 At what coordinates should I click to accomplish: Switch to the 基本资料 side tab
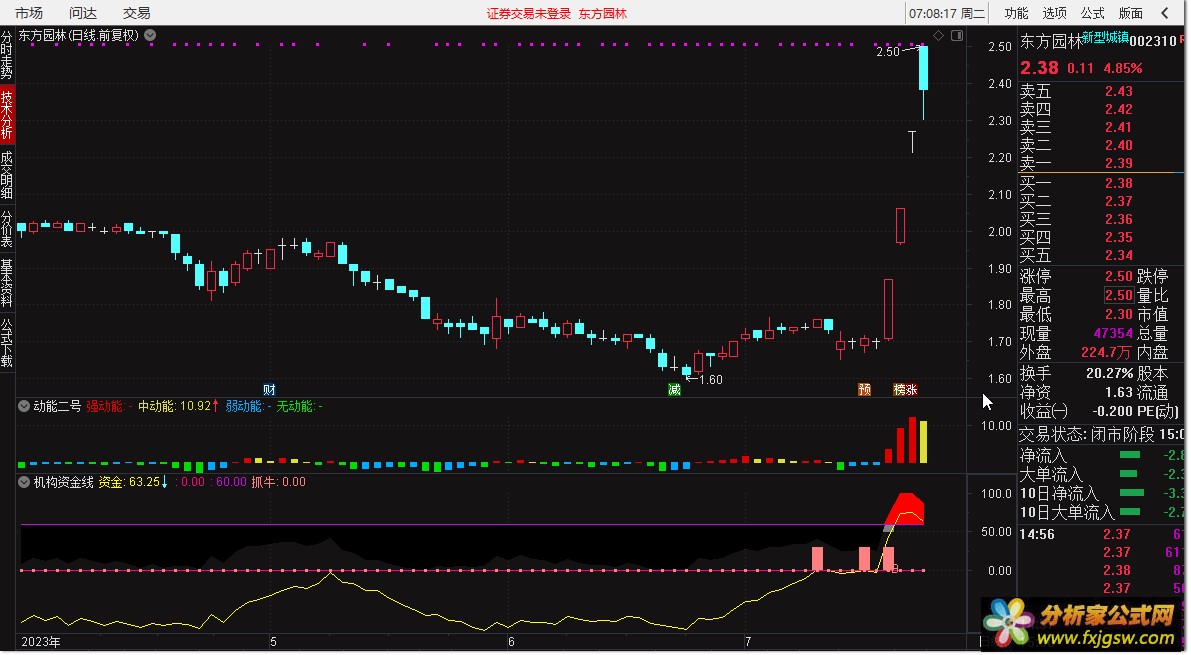[7, 282]
